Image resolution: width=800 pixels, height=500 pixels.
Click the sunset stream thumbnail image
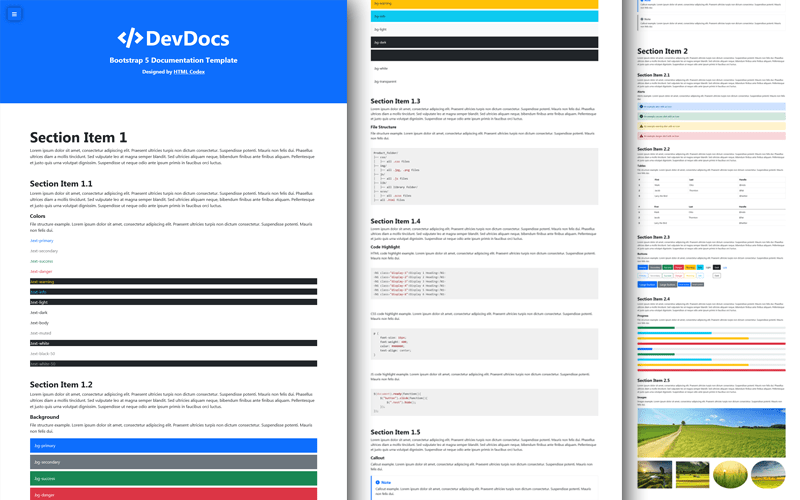coord(655,474)
